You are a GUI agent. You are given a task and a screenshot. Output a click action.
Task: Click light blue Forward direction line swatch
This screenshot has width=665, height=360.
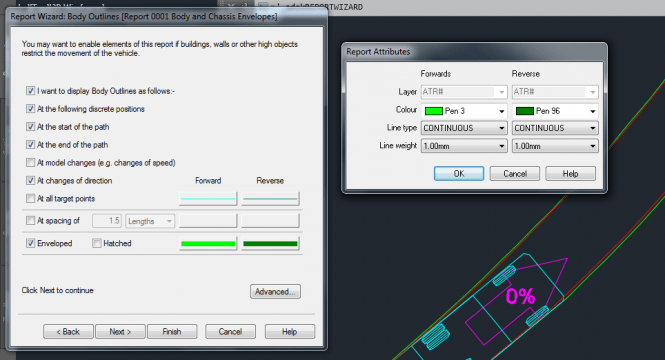208,198
